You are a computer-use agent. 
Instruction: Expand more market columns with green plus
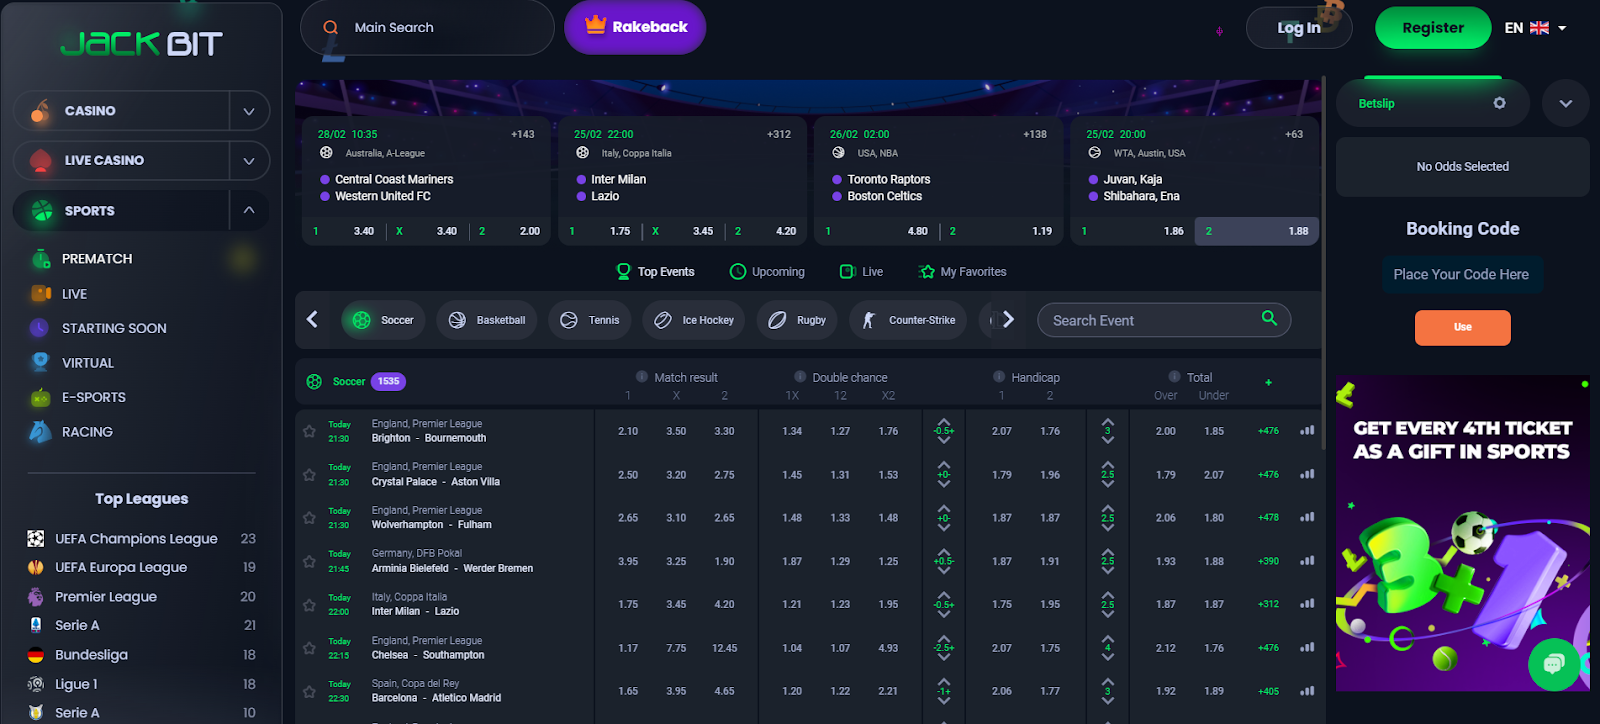(x=1268, y=382)
